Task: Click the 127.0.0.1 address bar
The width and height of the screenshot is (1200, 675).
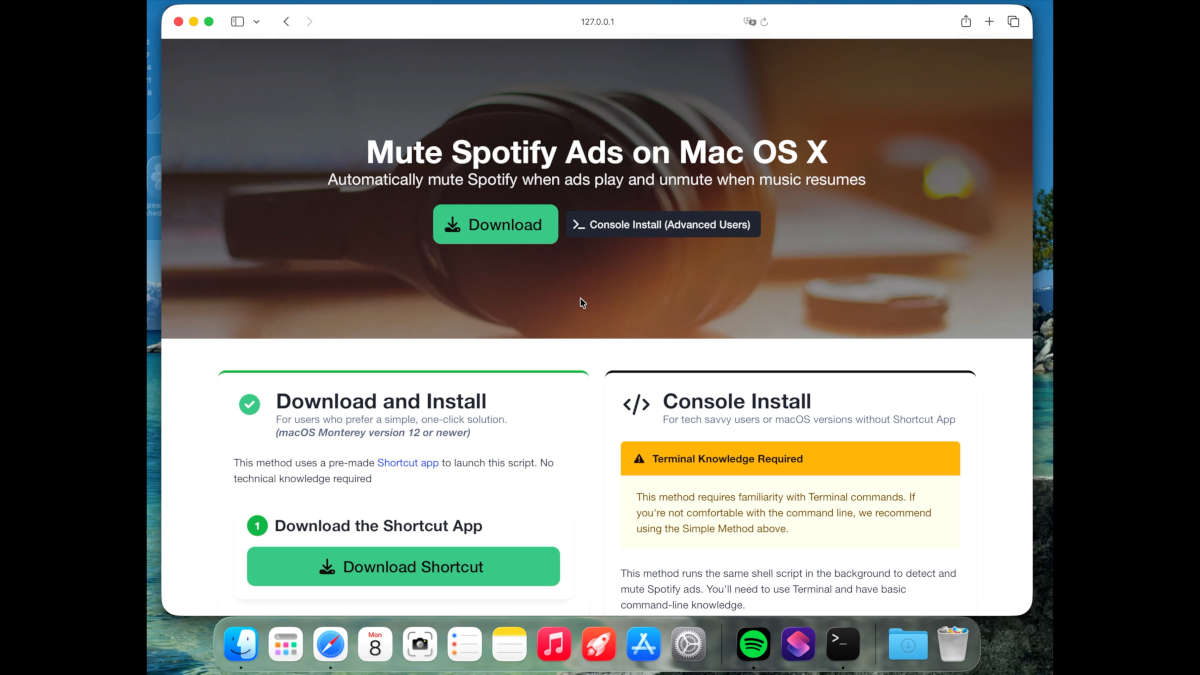Action: coord(597,21)
